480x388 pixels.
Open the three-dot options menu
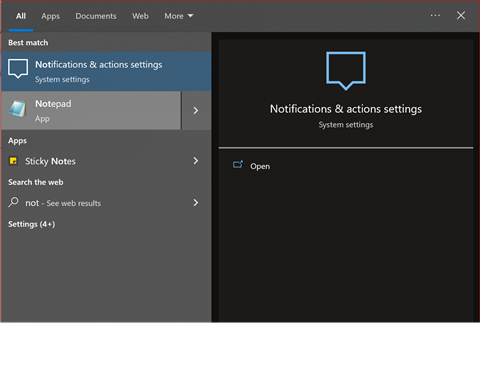tap(435, 15)
